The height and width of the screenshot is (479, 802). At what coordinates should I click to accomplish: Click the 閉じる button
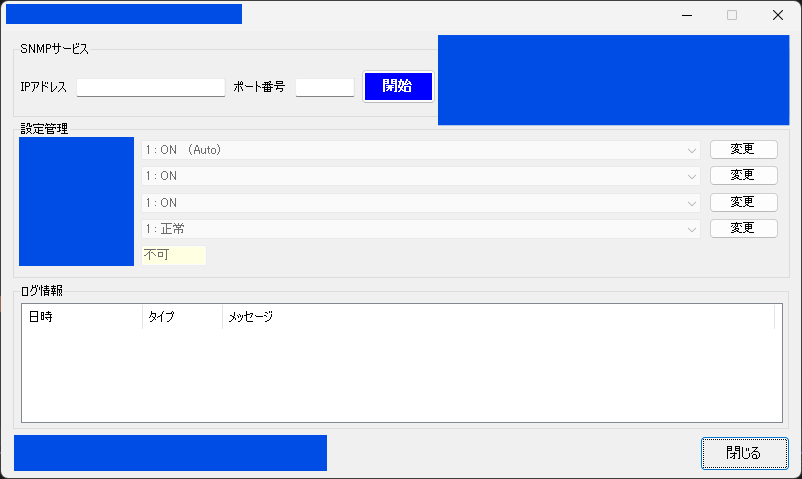point(744,453)
